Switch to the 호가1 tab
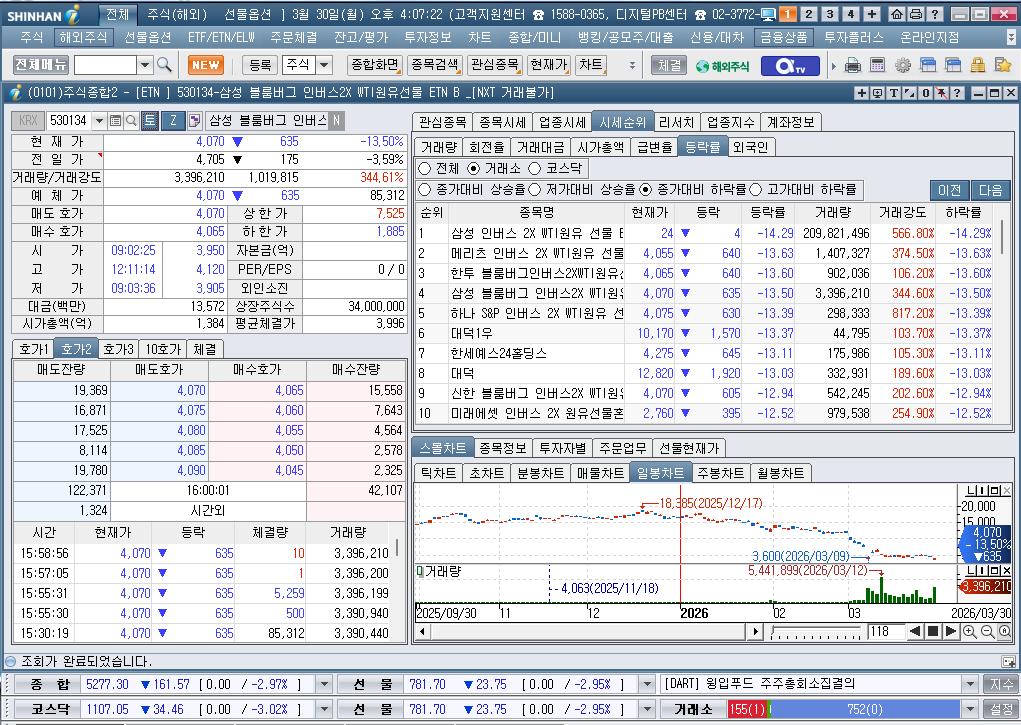 pos(33,349)
